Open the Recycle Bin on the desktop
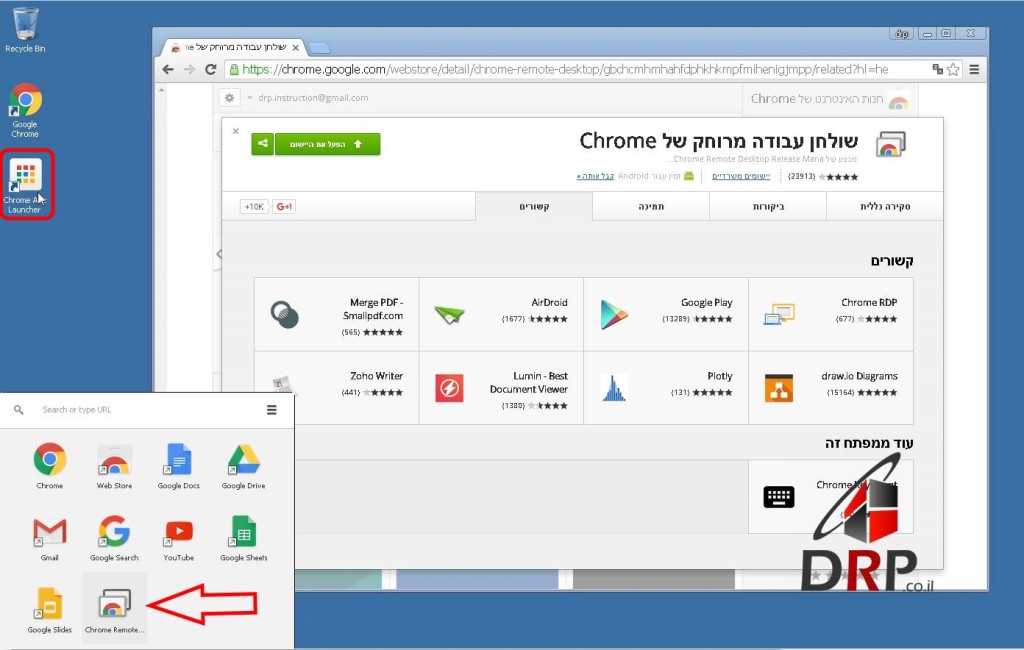1024x650 pixels. click(25, 25)
